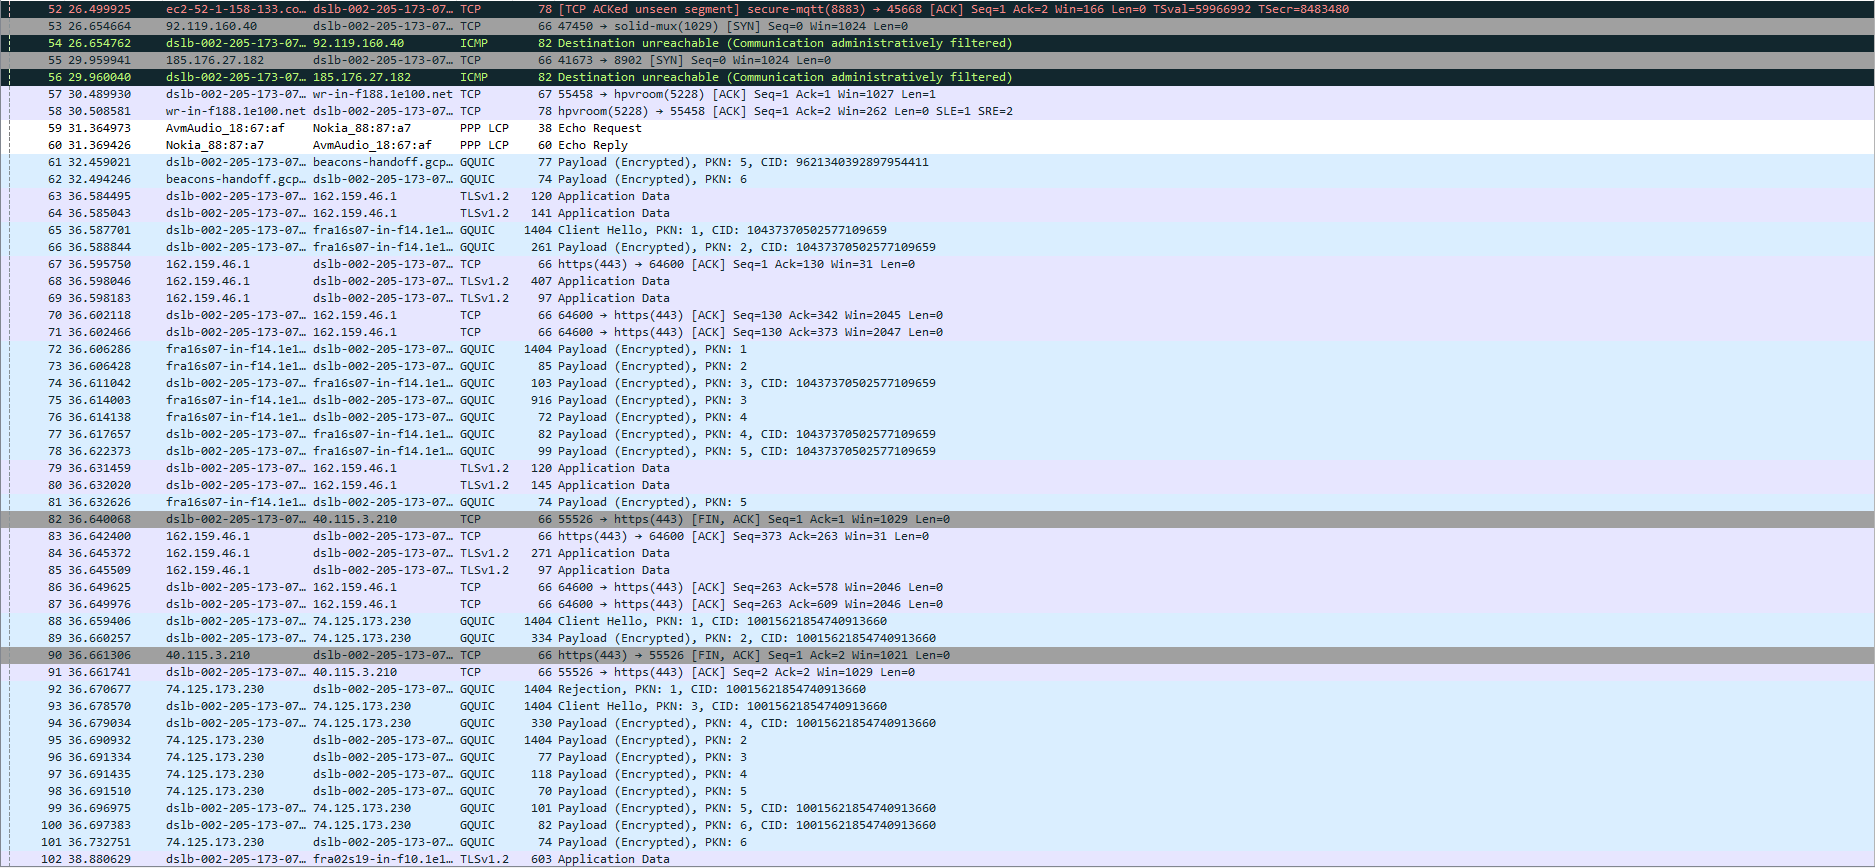This screenshot has height=868, width=1875.
Task: Select packet 92 GQUIC Rejection row
Action: pos(937,689)
